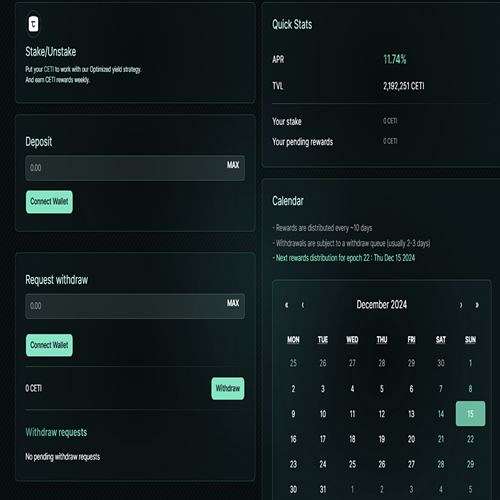This screenshot has width=500, height=500.
Task: Click MAX in the Deposit field
Action: pyautogui.click(x=233, y=165)
